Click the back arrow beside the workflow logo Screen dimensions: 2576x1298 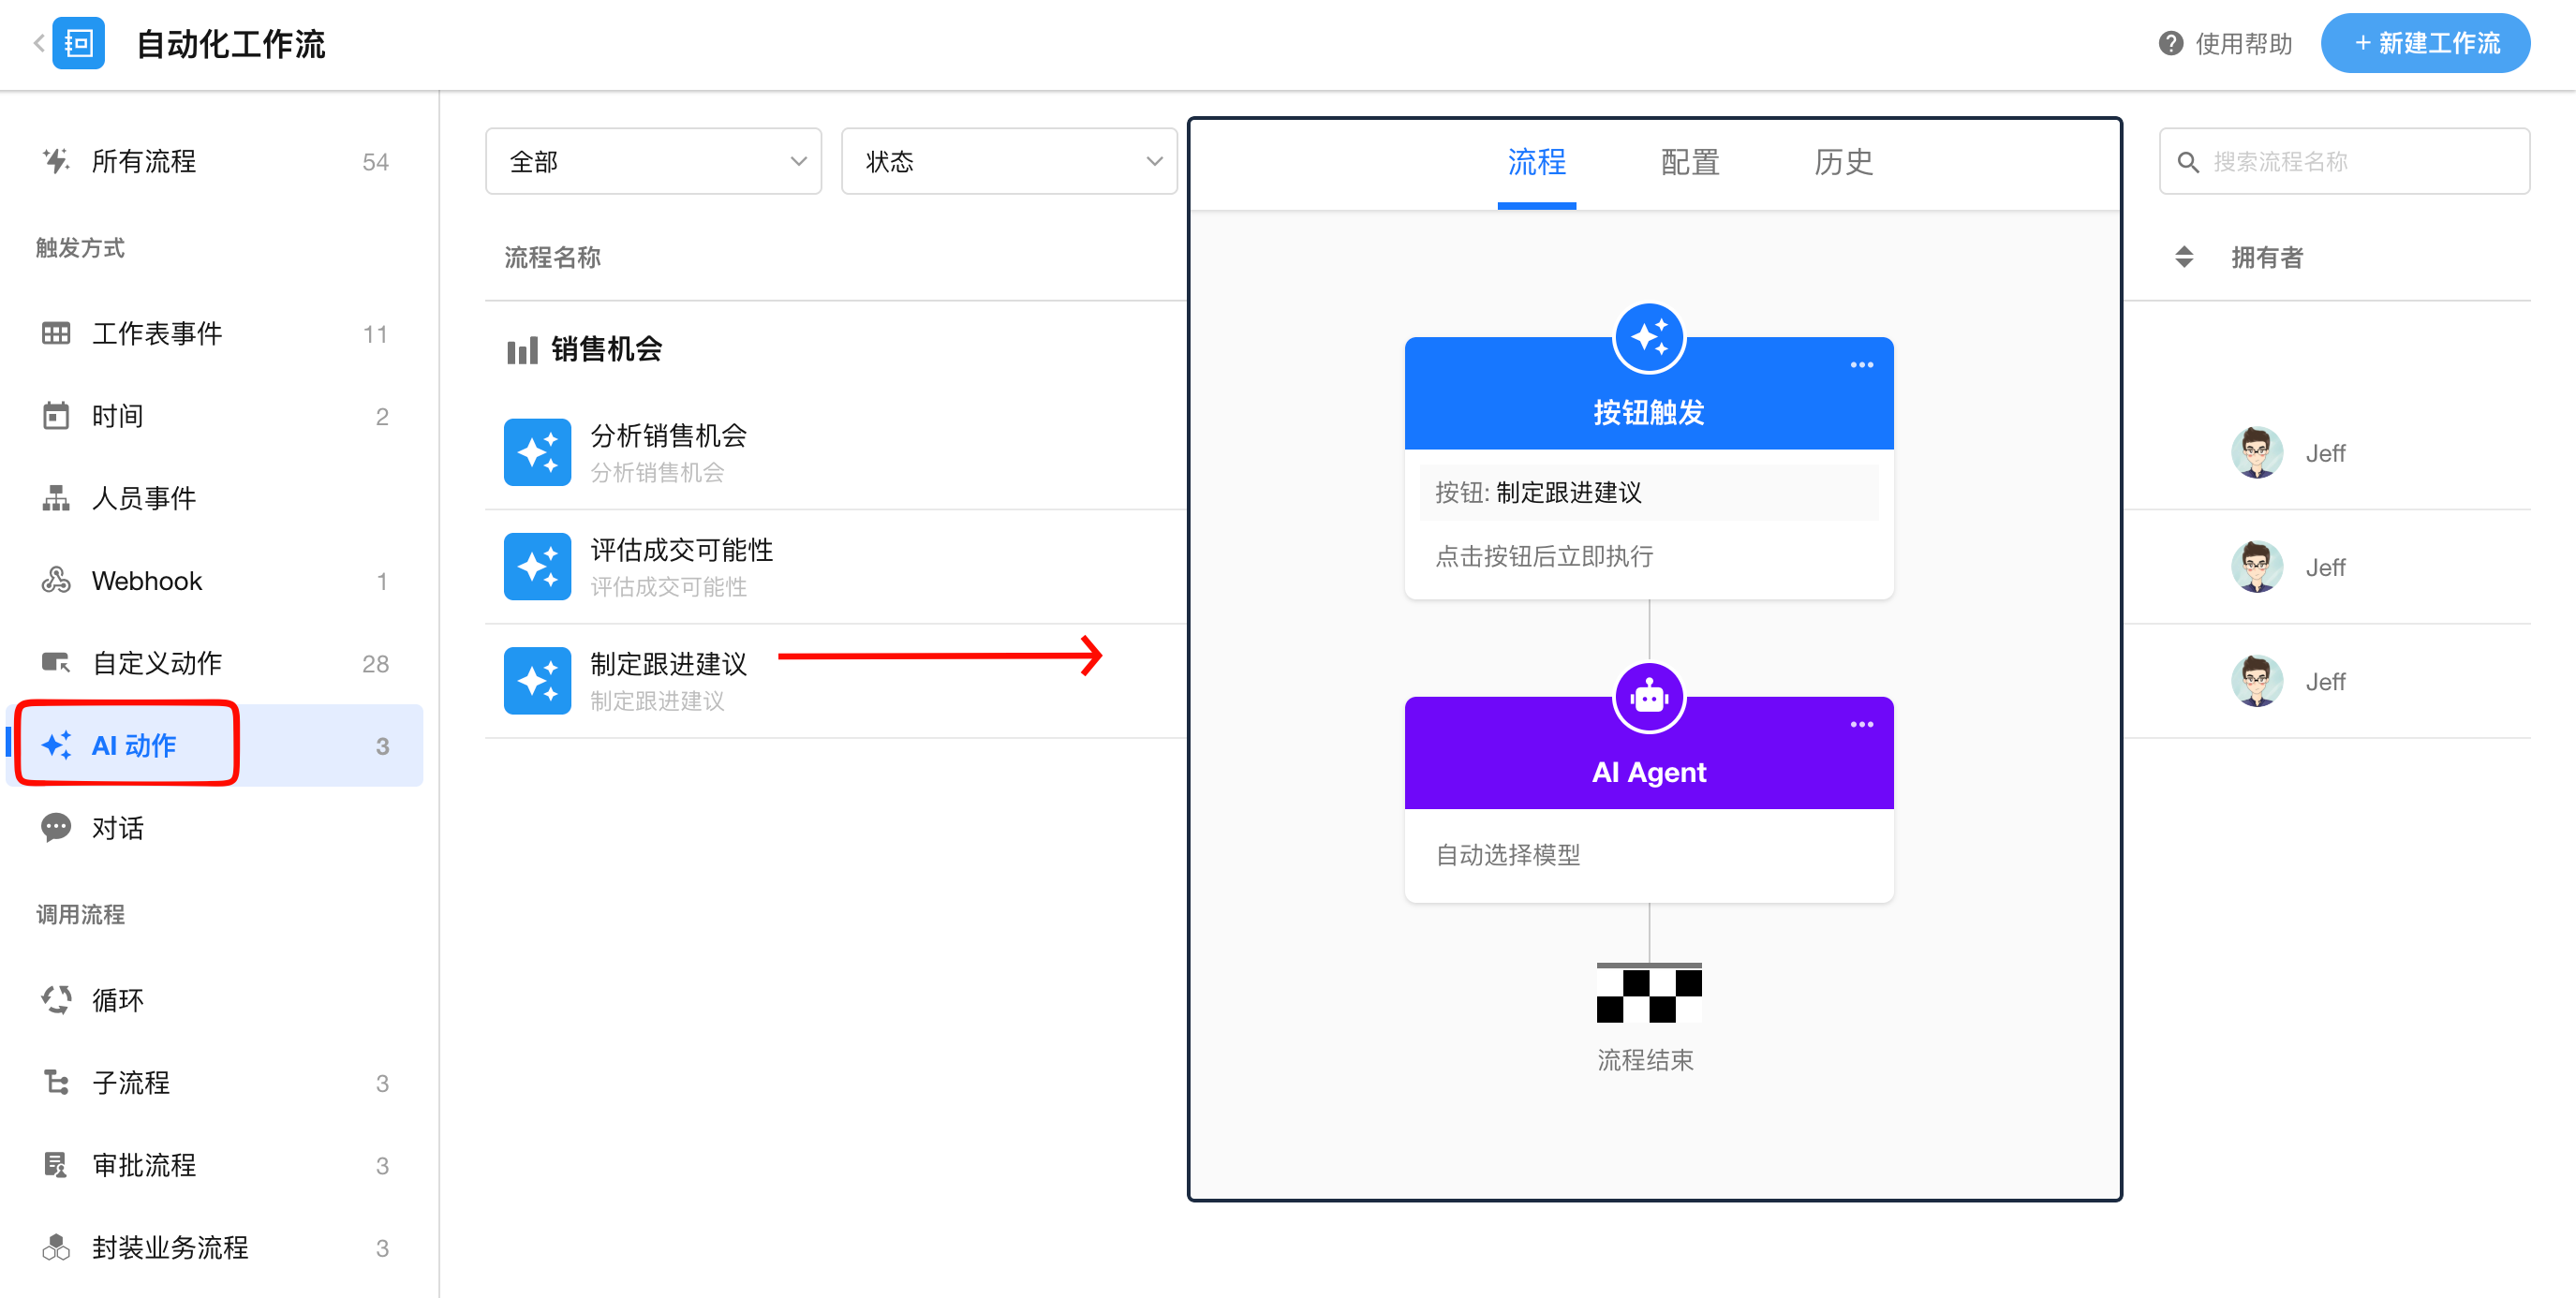coord(38,43)
